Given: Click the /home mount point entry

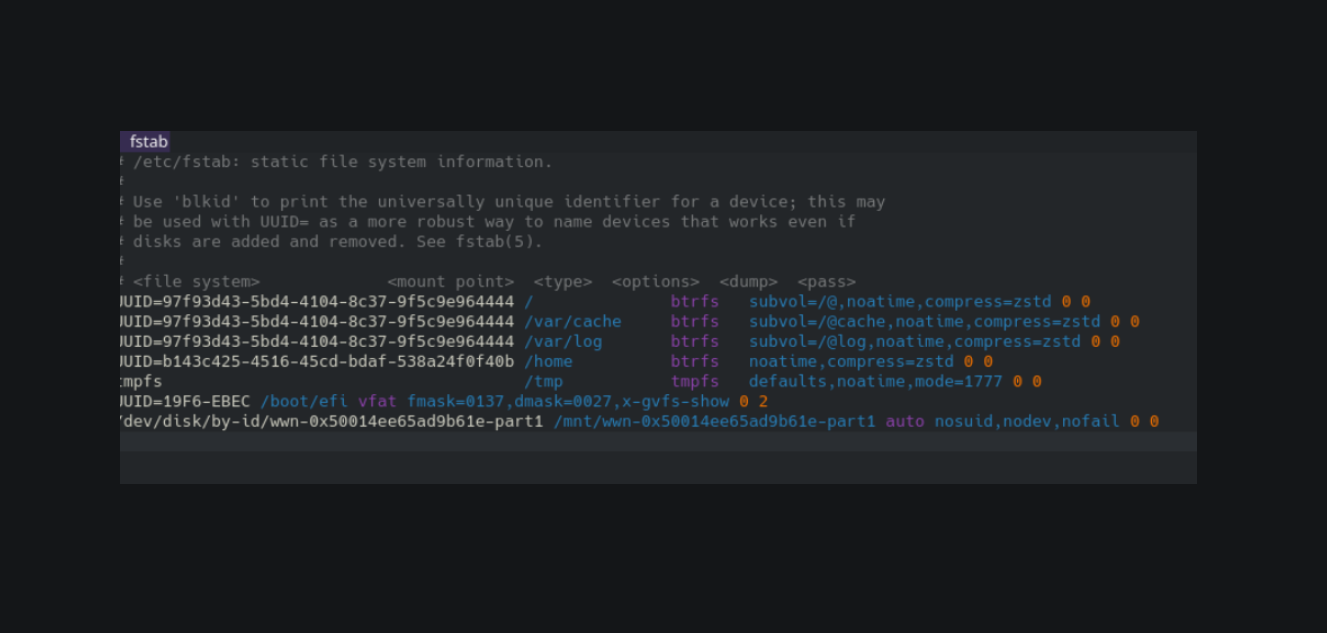Looking at the screenshot, I should pyautogui.click(x=548, y=362).
